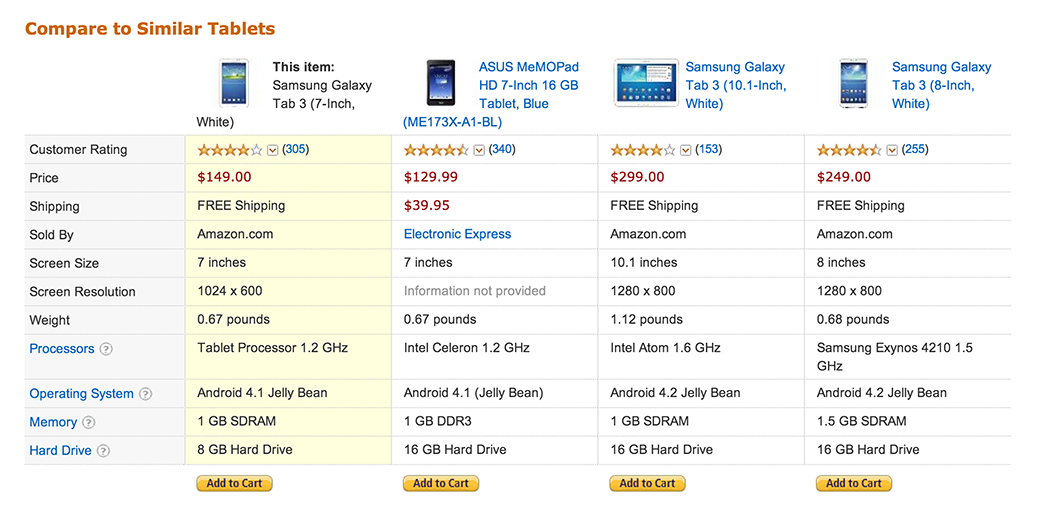Click help icon next to Hard Drive

(x=104, y=451)
